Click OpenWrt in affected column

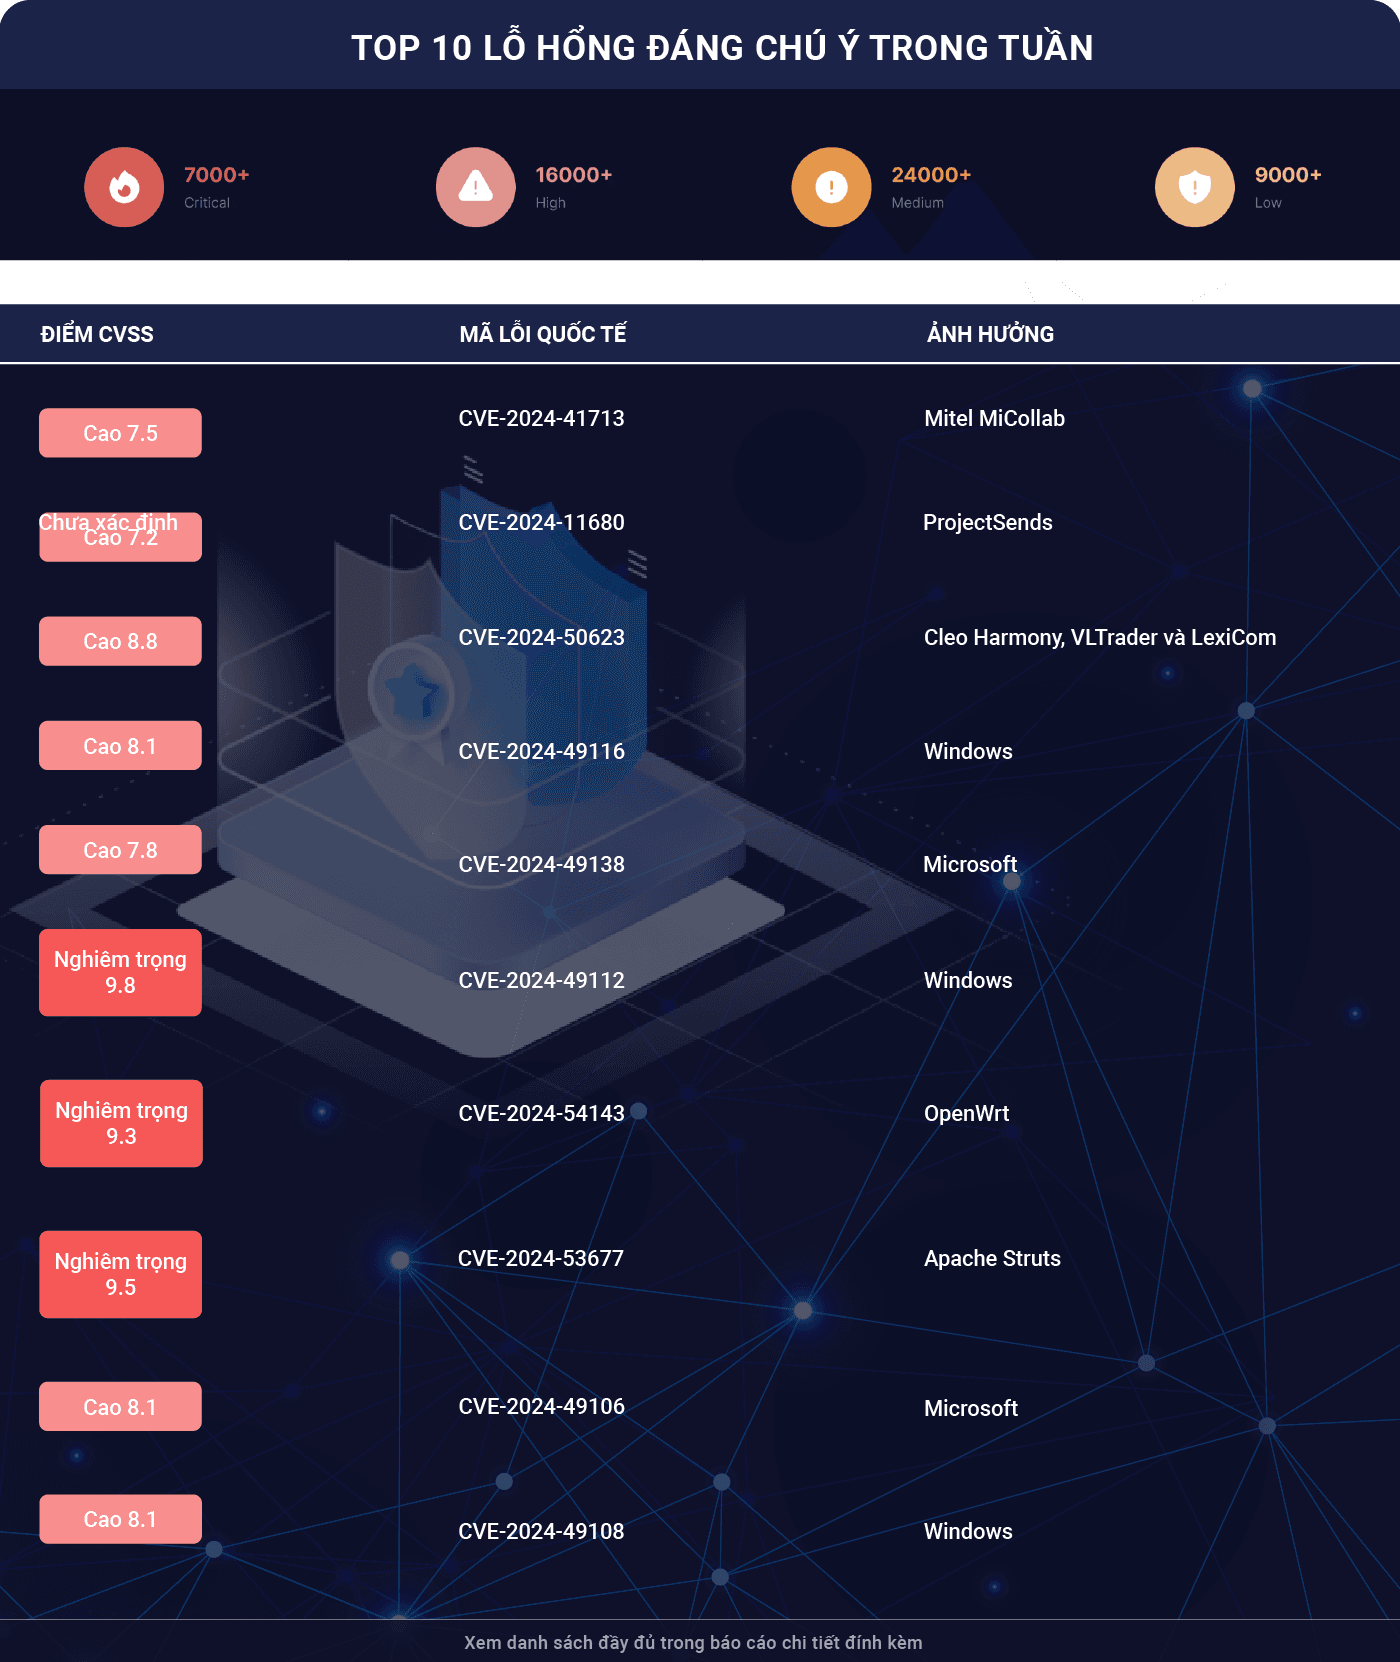coord(966,1113)
